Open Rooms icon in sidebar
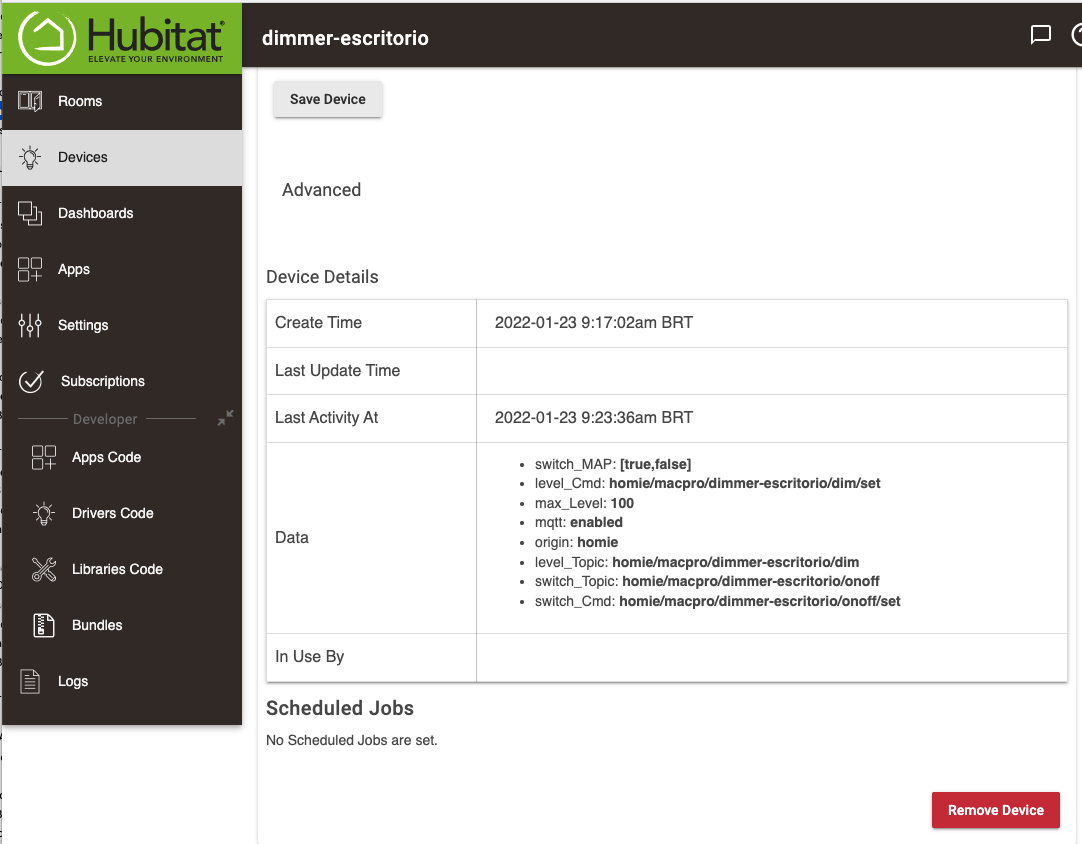 coord(30,101)
